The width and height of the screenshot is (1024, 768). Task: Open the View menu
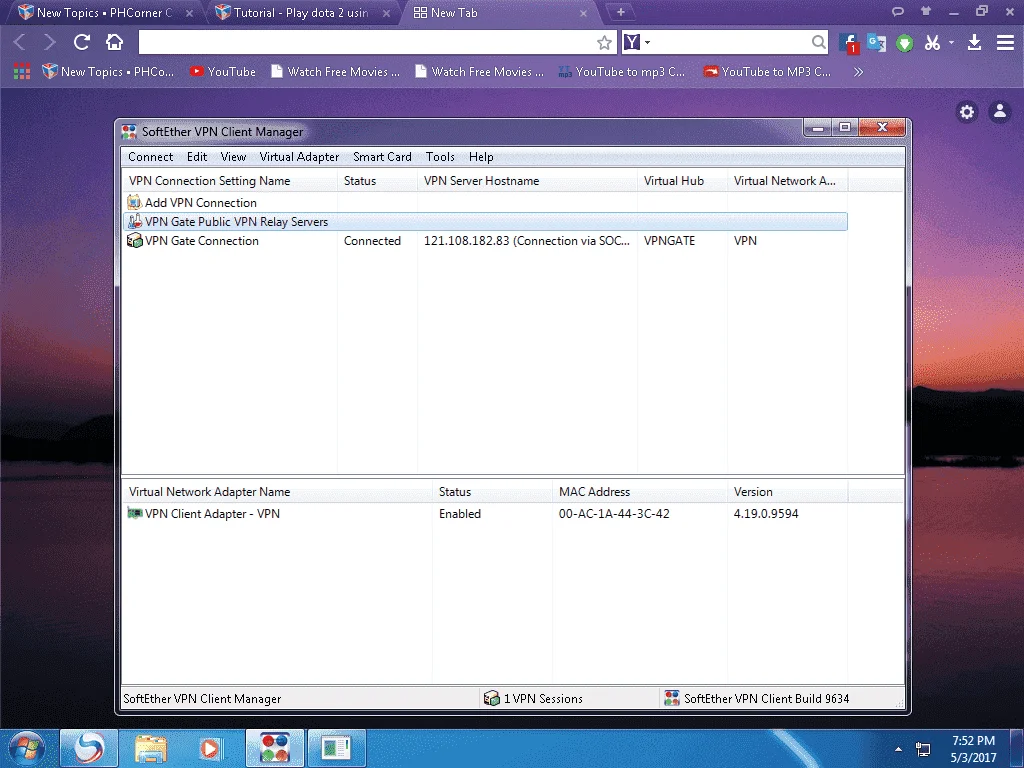click(233, 157)
